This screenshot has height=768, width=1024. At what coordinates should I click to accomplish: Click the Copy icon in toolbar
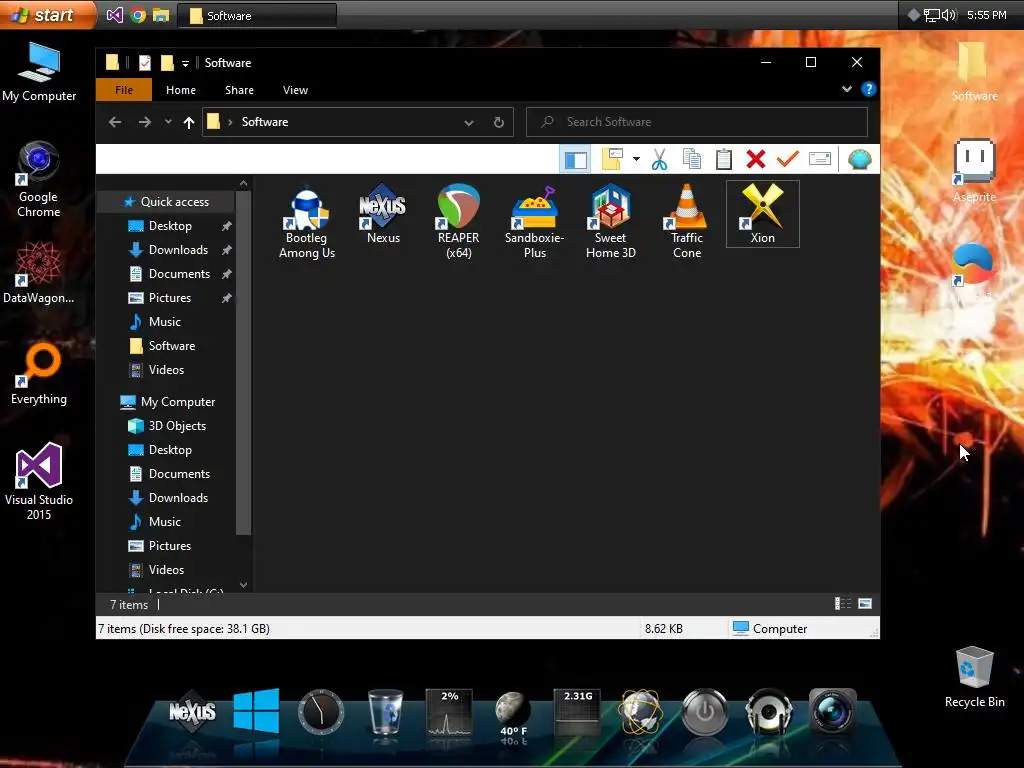pyautogui.click(x=692, y=159)
